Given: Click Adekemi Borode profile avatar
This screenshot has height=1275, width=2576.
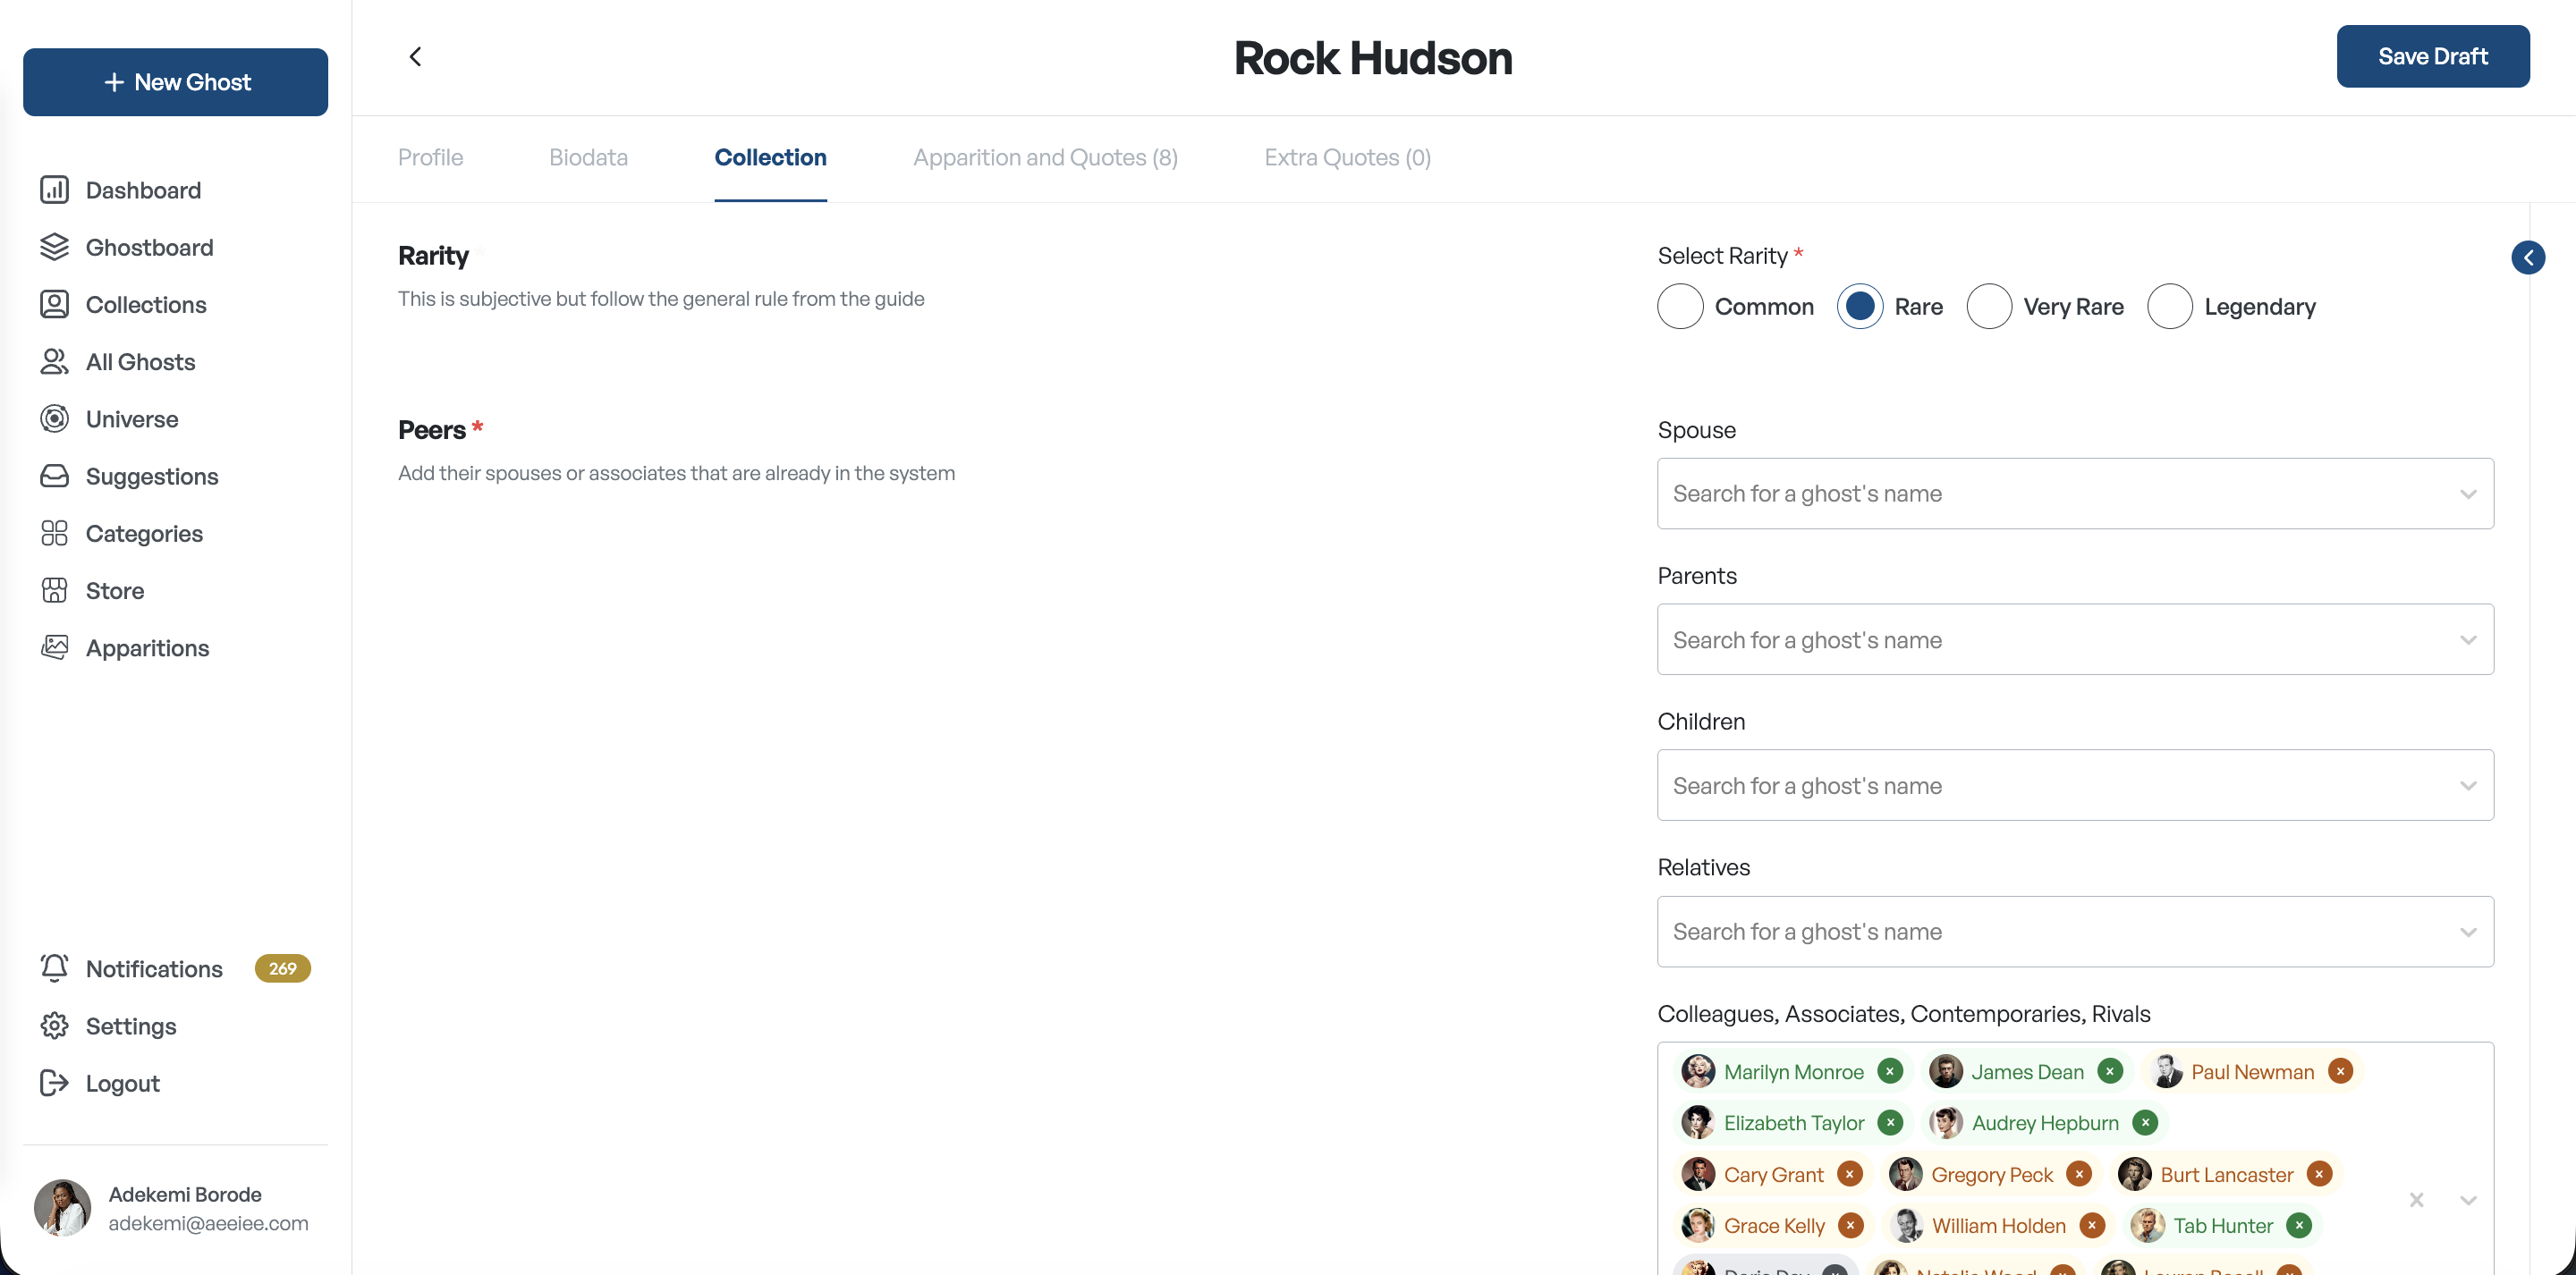Looking at the screenshot, I should tap(62, 1208).
